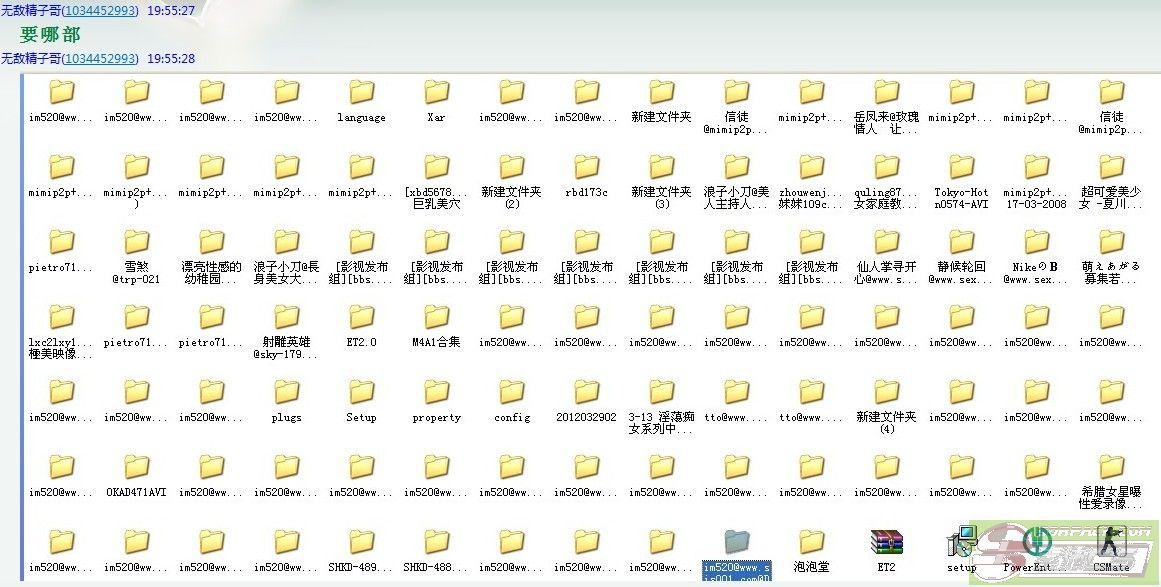
Task: Click user ID link beside 19:55:28
Action: [x=100, y=59]
